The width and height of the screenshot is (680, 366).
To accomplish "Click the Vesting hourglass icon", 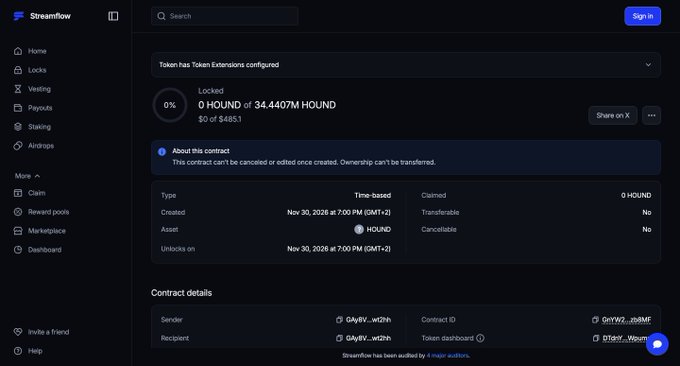I will pyautogui.click(x=18, y=89).
